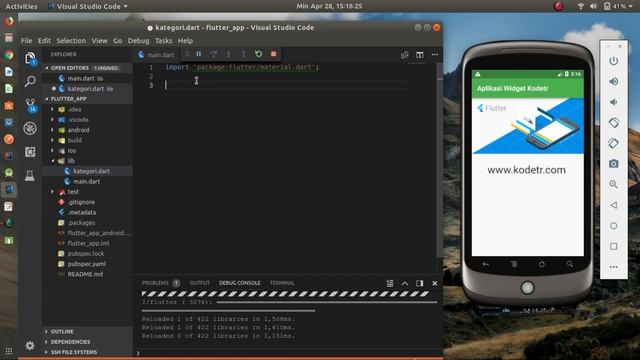
Task: Expand the ios folder
Action: (x=88, y=151)
